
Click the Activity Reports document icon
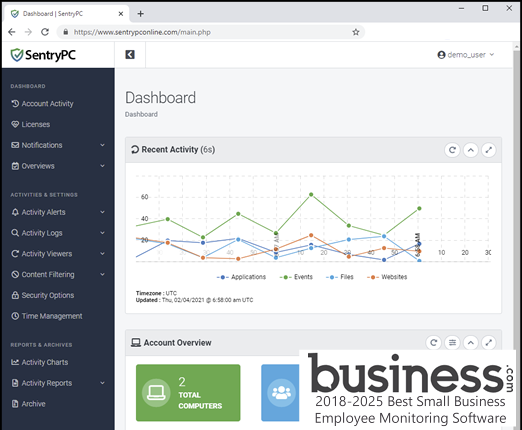pyautogui.click(x=15, y=383)
